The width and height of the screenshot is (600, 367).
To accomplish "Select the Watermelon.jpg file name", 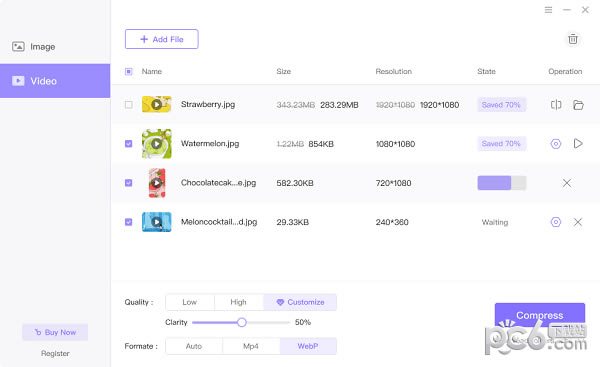I will point(210,144).
